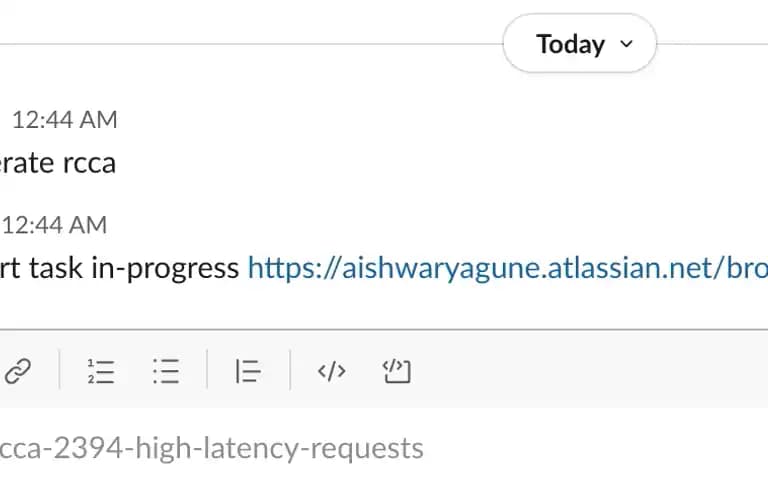The height and width of the screenshot is (480, 768).
Task: Click empty composer area right of placeholder text
Action: (595, 448)
